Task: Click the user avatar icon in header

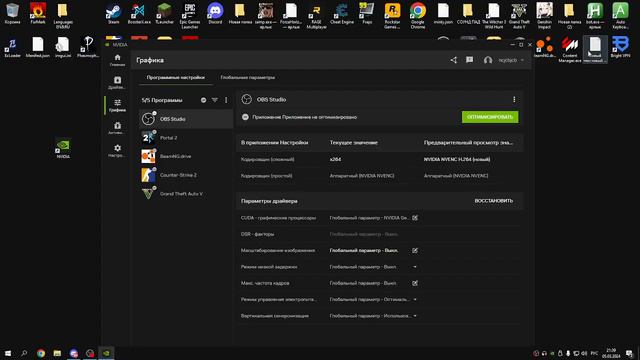Action: 488,60
